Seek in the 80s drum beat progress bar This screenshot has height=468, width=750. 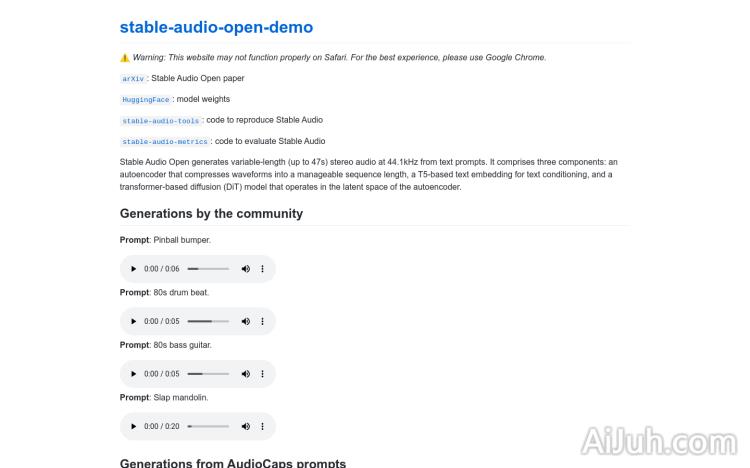pyautogui.click(x=208, y=322)
